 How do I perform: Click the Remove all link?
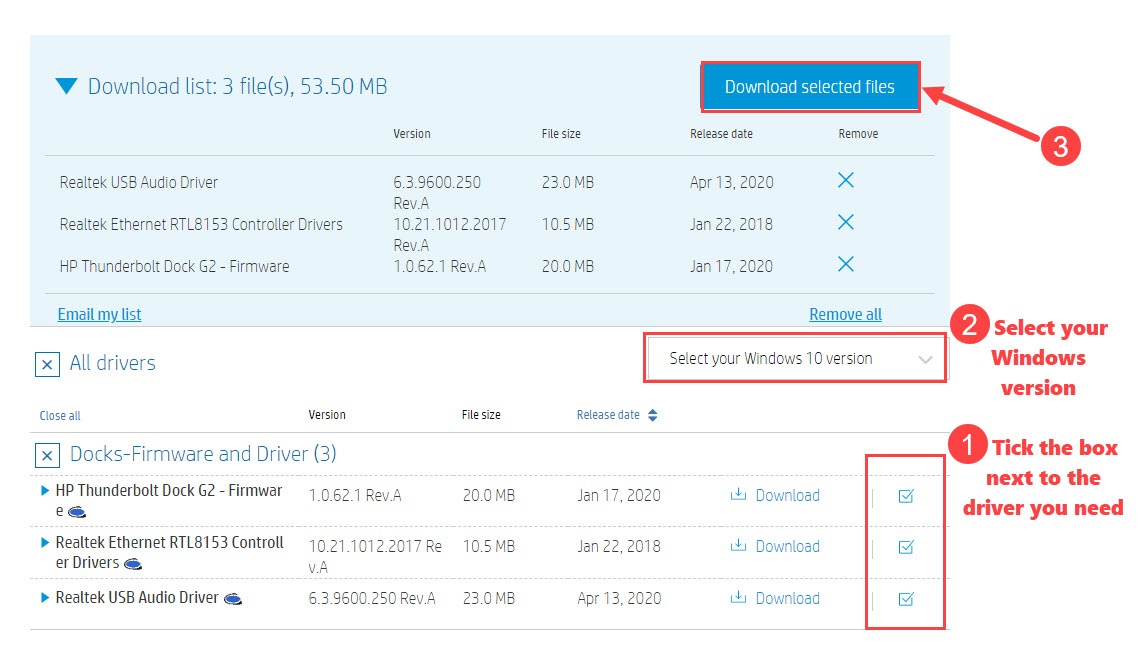[x=845, y=314]
